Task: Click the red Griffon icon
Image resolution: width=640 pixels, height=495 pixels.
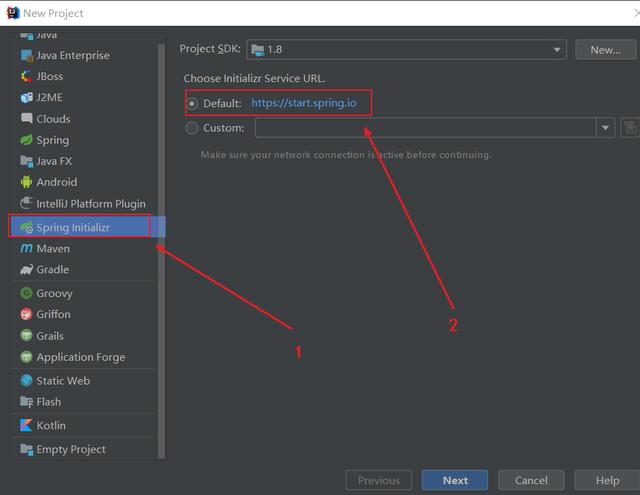Action: pyautogui.click(x=27, y=314)
